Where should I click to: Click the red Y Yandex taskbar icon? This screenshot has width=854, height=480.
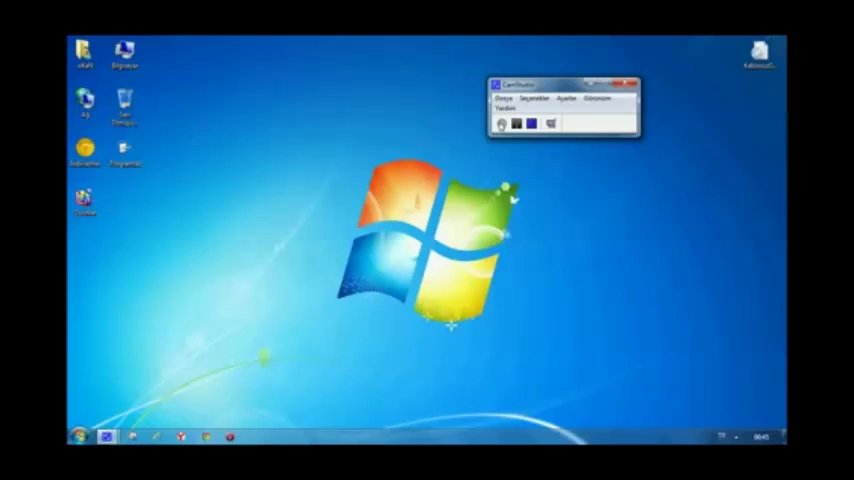(181, 436)
